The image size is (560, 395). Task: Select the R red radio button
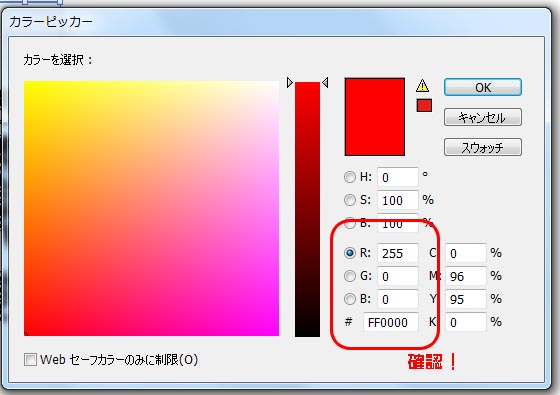pos(350,253)
